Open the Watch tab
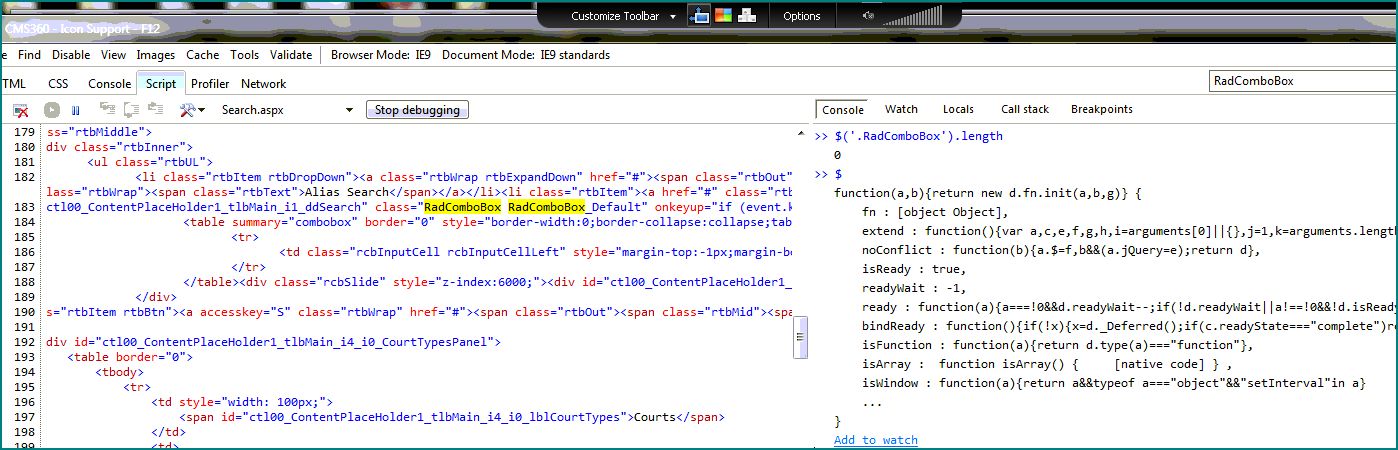Screen dimensions: 1398x450 (901, 110)
